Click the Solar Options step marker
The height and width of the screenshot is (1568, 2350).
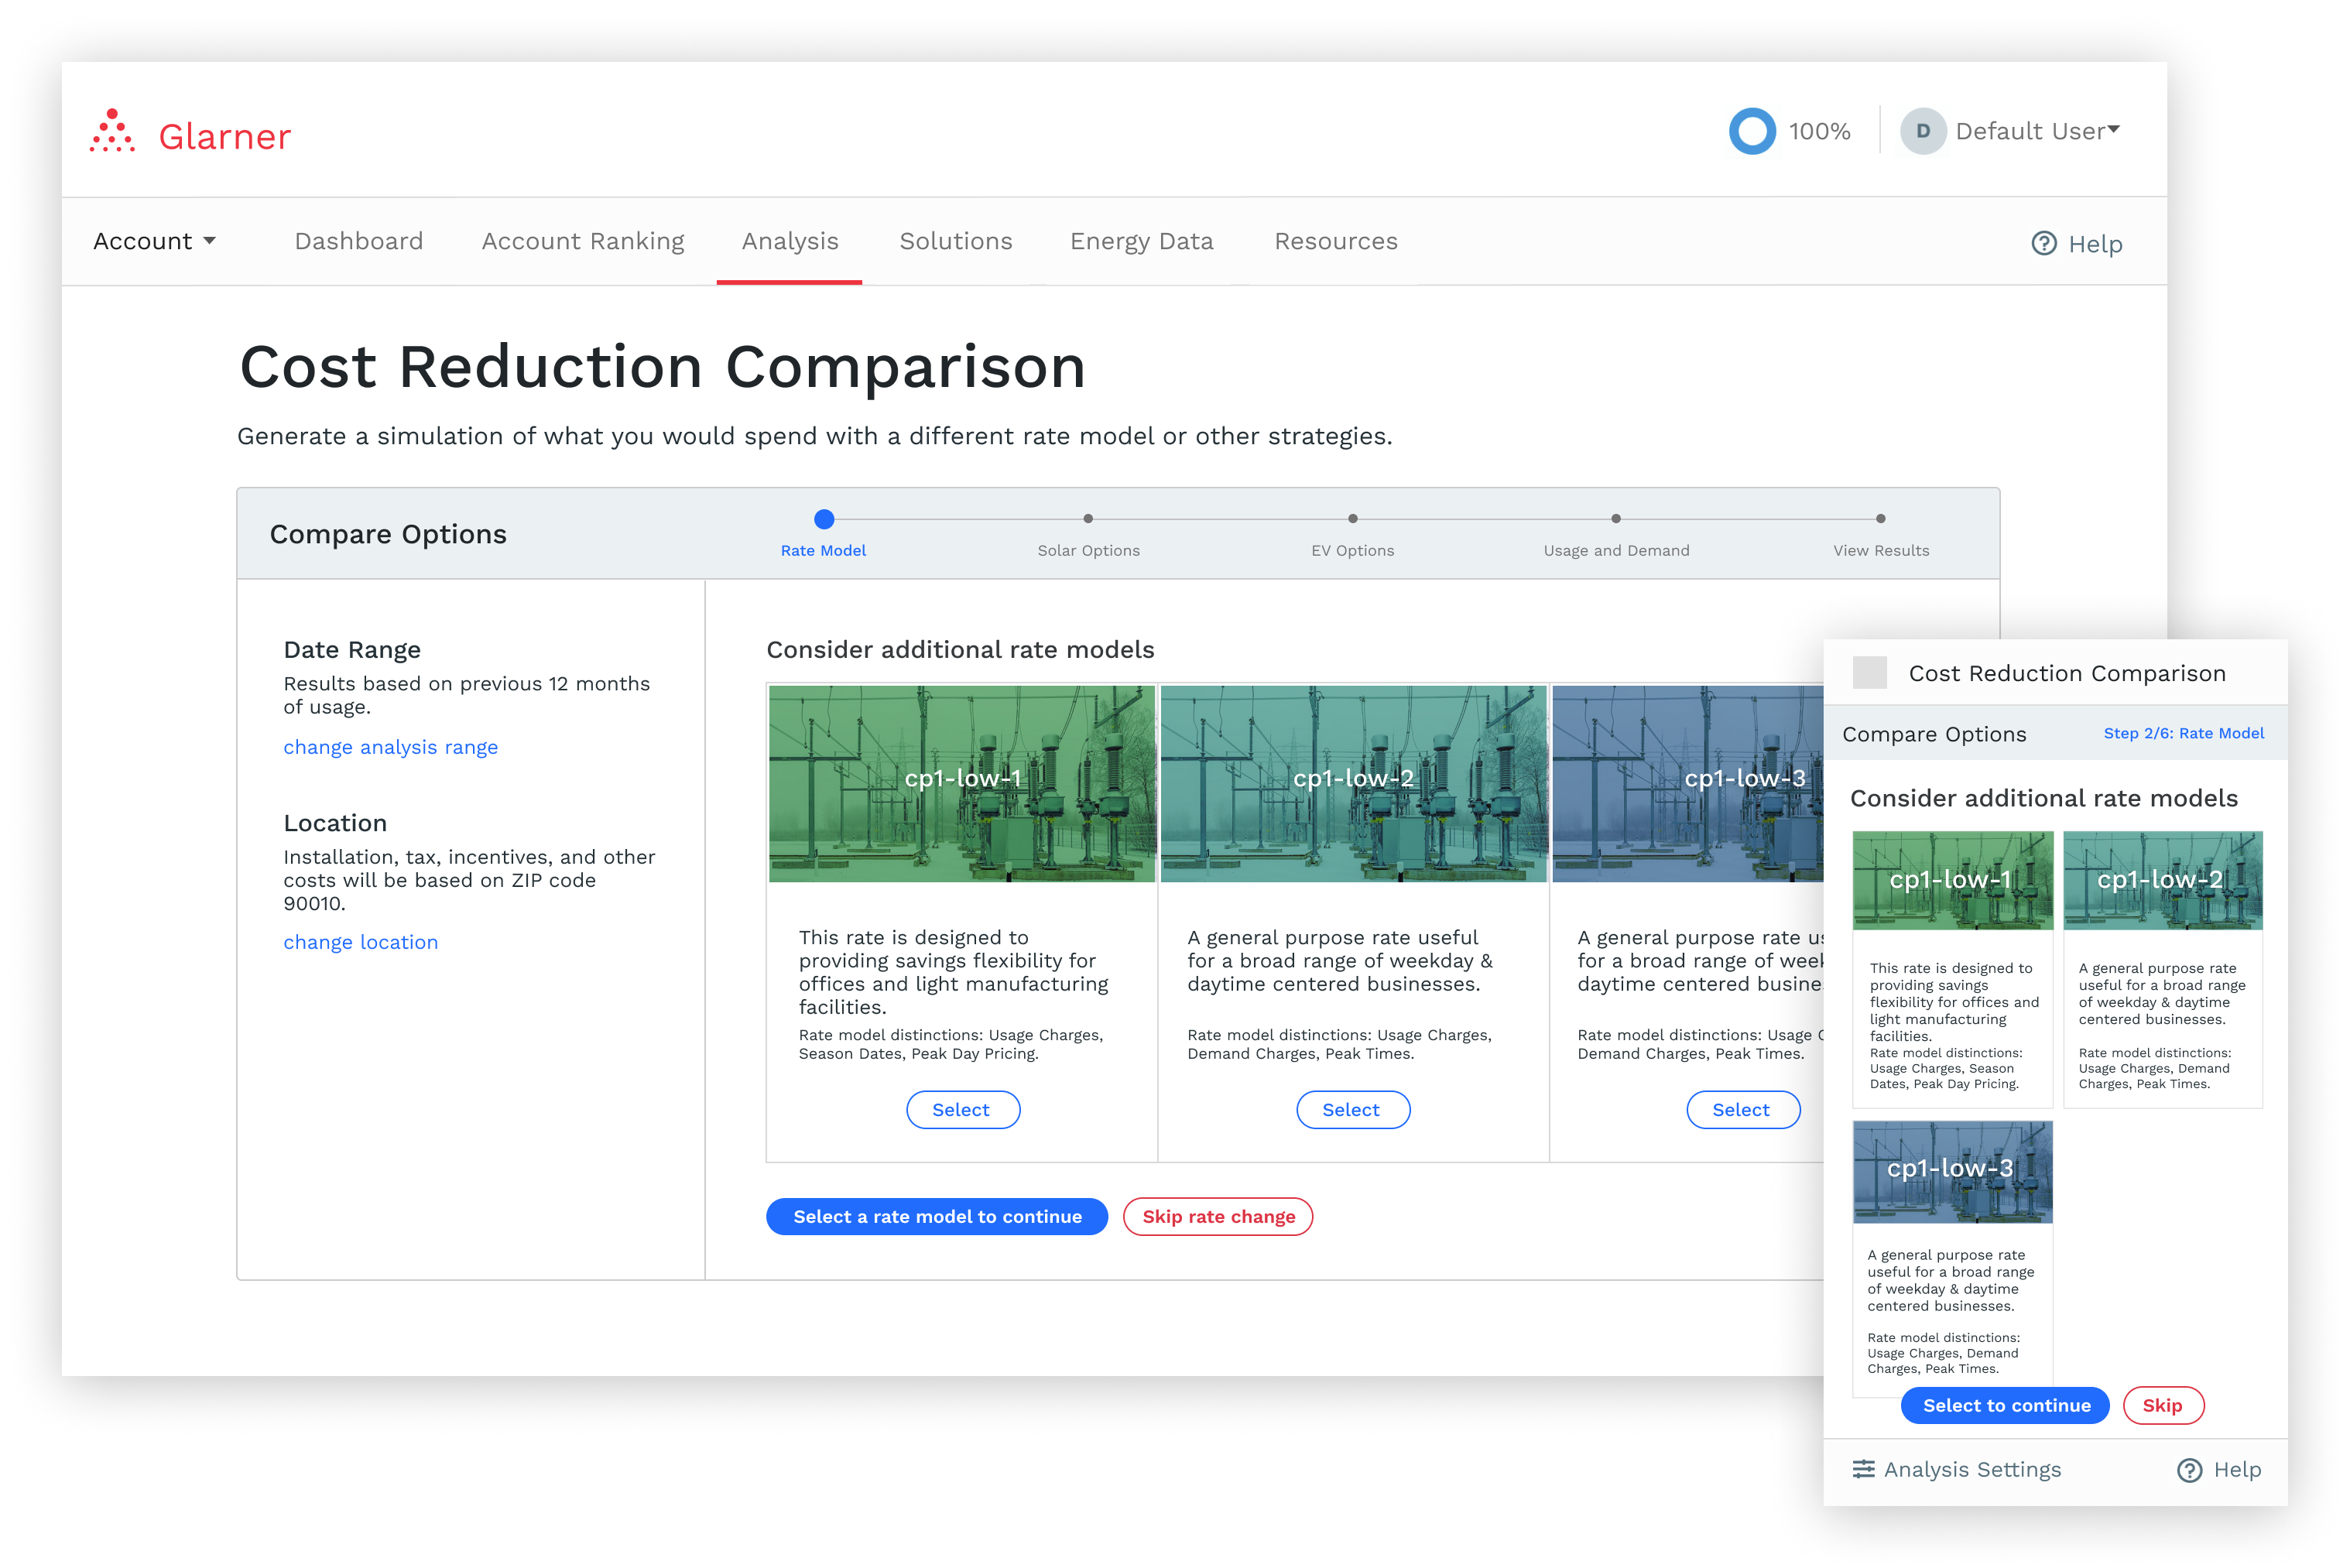(x=1088, y=518)
